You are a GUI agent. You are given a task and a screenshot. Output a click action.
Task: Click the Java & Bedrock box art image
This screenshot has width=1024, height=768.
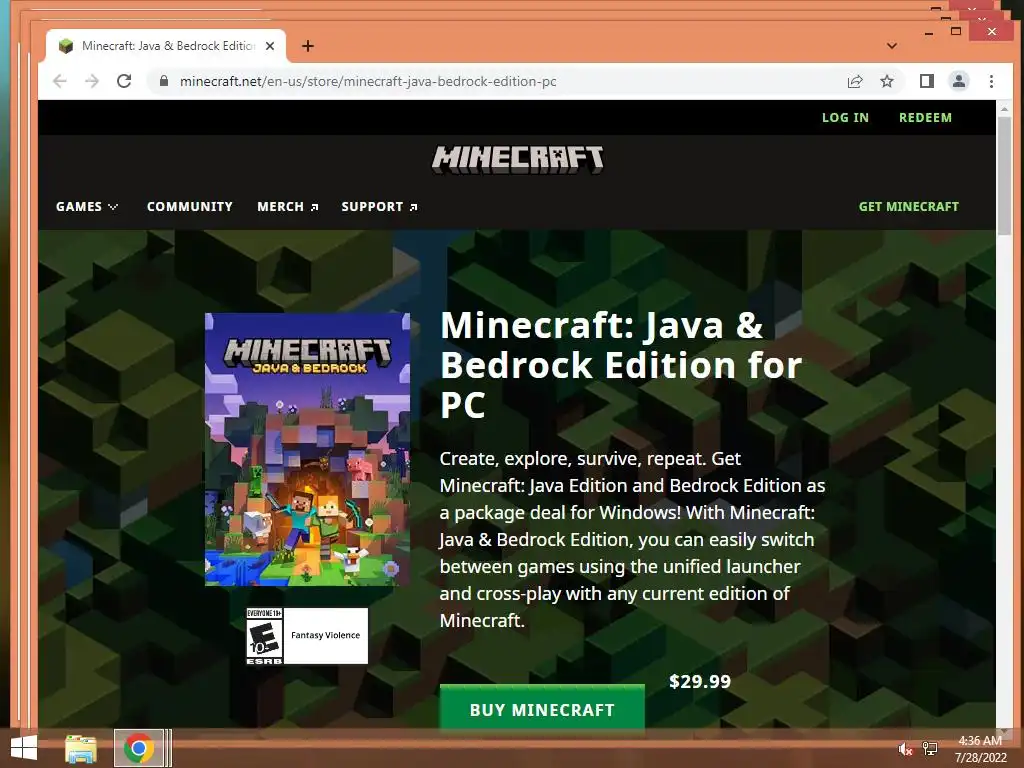coord(308,449)
